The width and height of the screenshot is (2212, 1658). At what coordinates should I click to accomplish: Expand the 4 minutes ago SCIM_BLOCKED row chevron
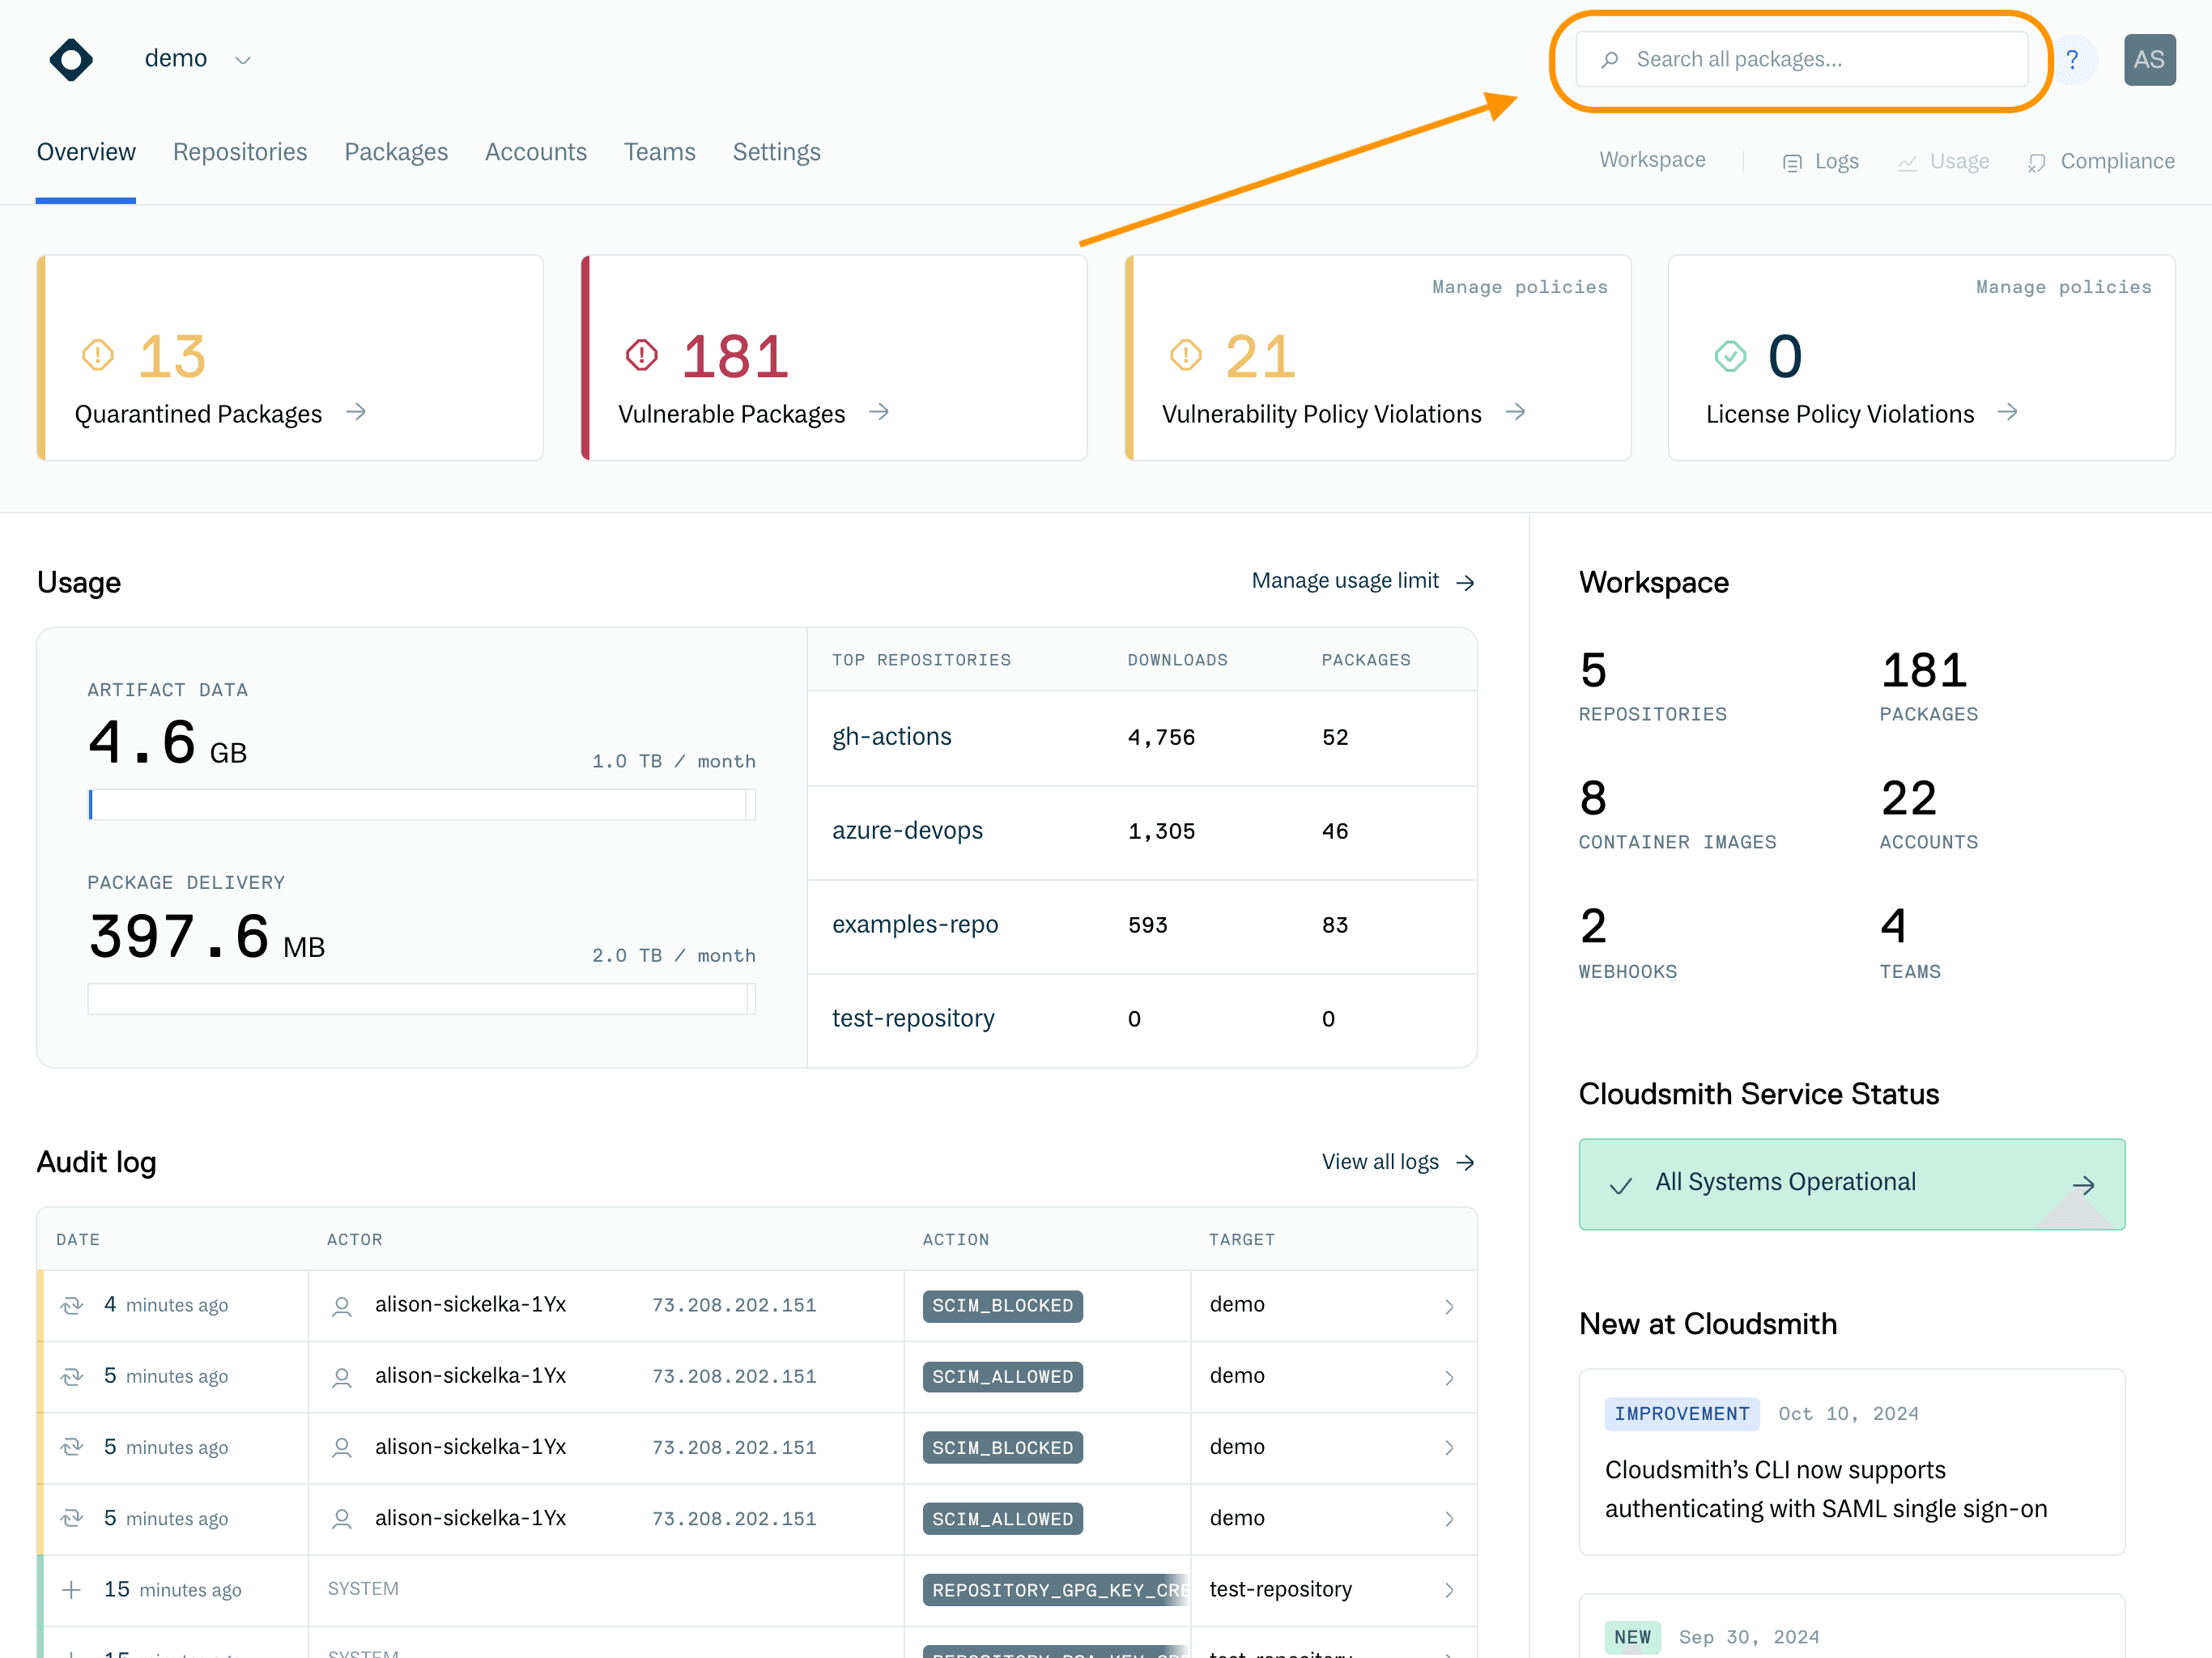click(x=1449, y=1306)
